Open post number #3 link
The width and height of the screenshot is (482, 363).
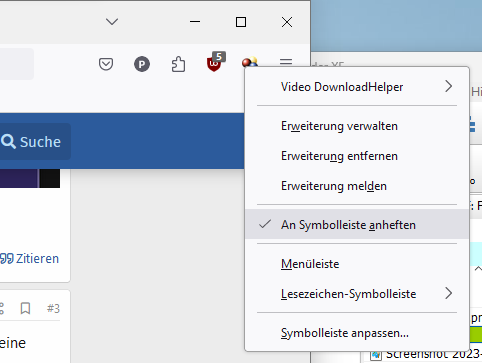point(53,308)
